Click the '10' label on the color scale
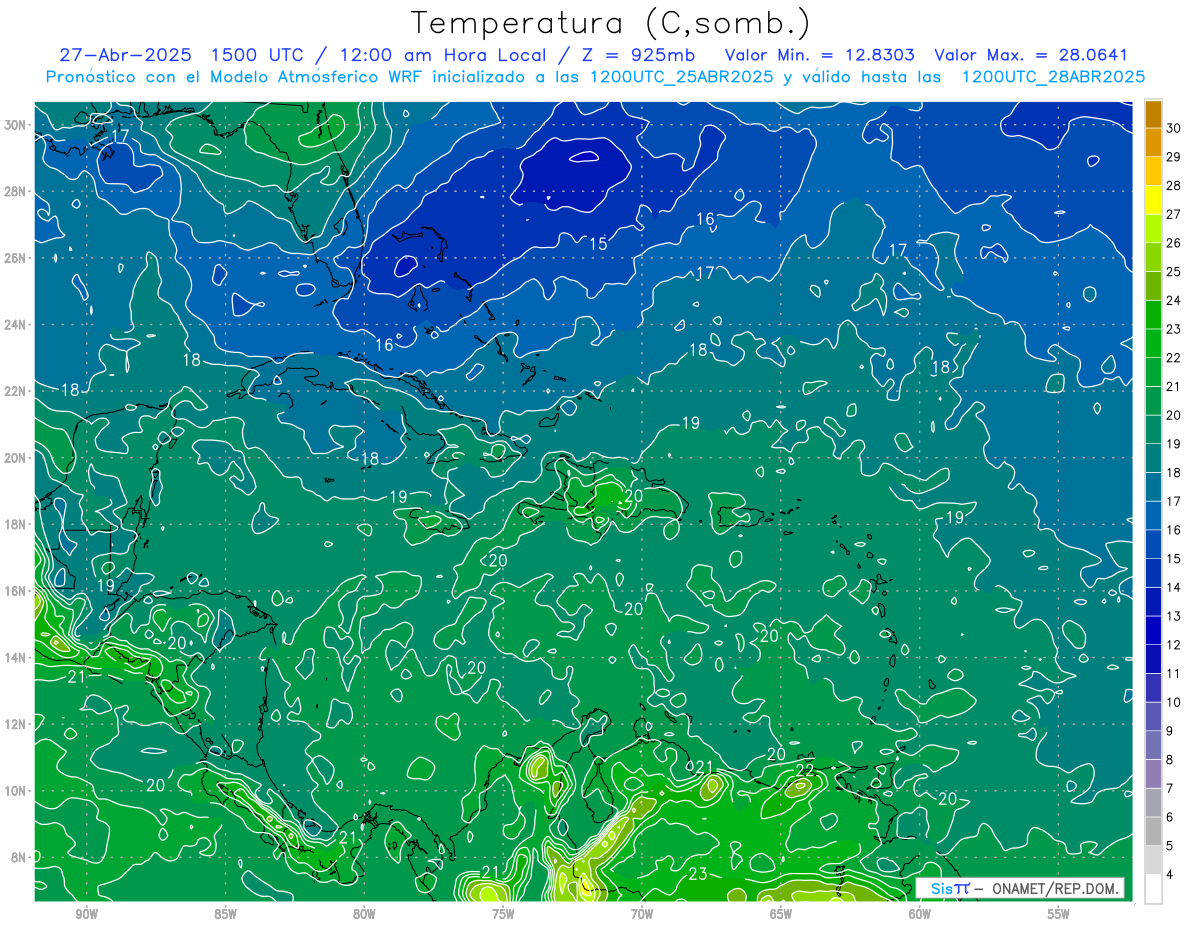Screen dimensions: 1200x927 1173,702
